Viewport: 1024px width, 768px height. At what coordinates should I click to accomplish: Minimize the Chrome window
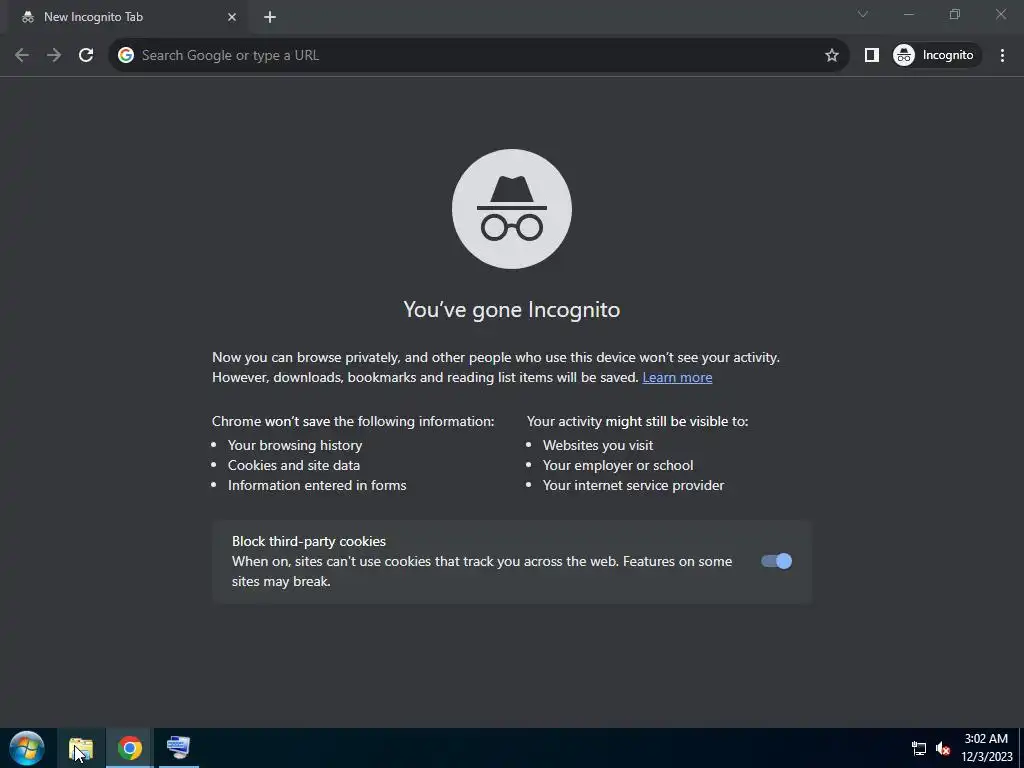point(908,14)
